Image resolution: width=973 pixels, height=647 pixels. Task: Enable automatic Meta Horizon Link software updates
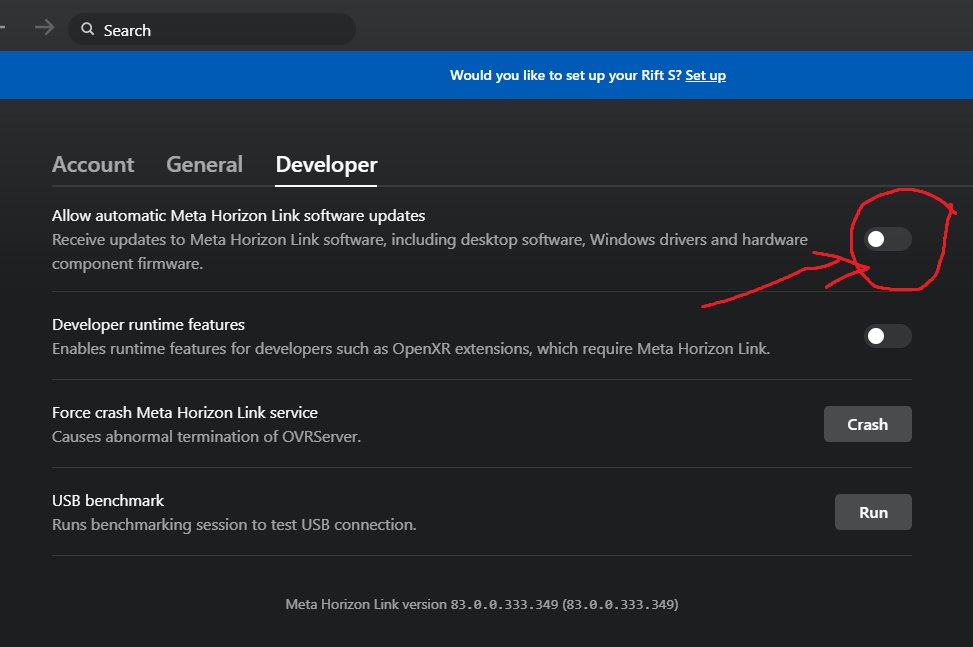pos(886,239)
